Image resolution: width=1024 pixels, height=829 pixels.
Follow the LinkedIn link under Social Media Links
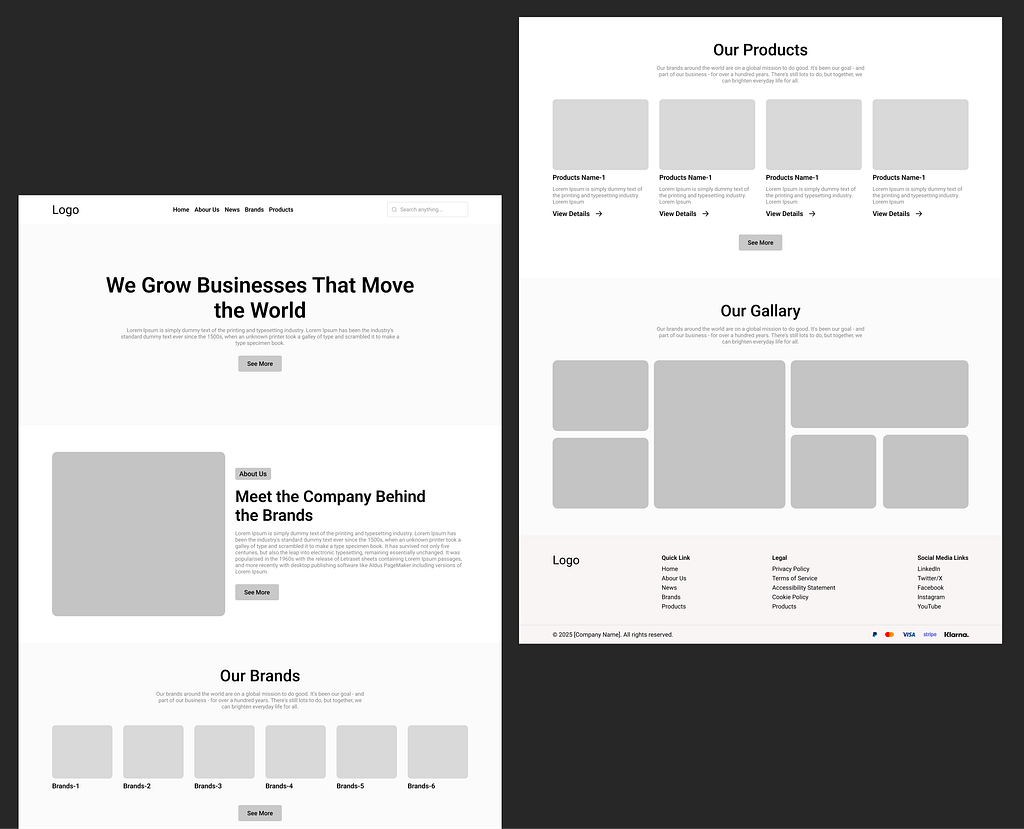[x=928, y=568]
